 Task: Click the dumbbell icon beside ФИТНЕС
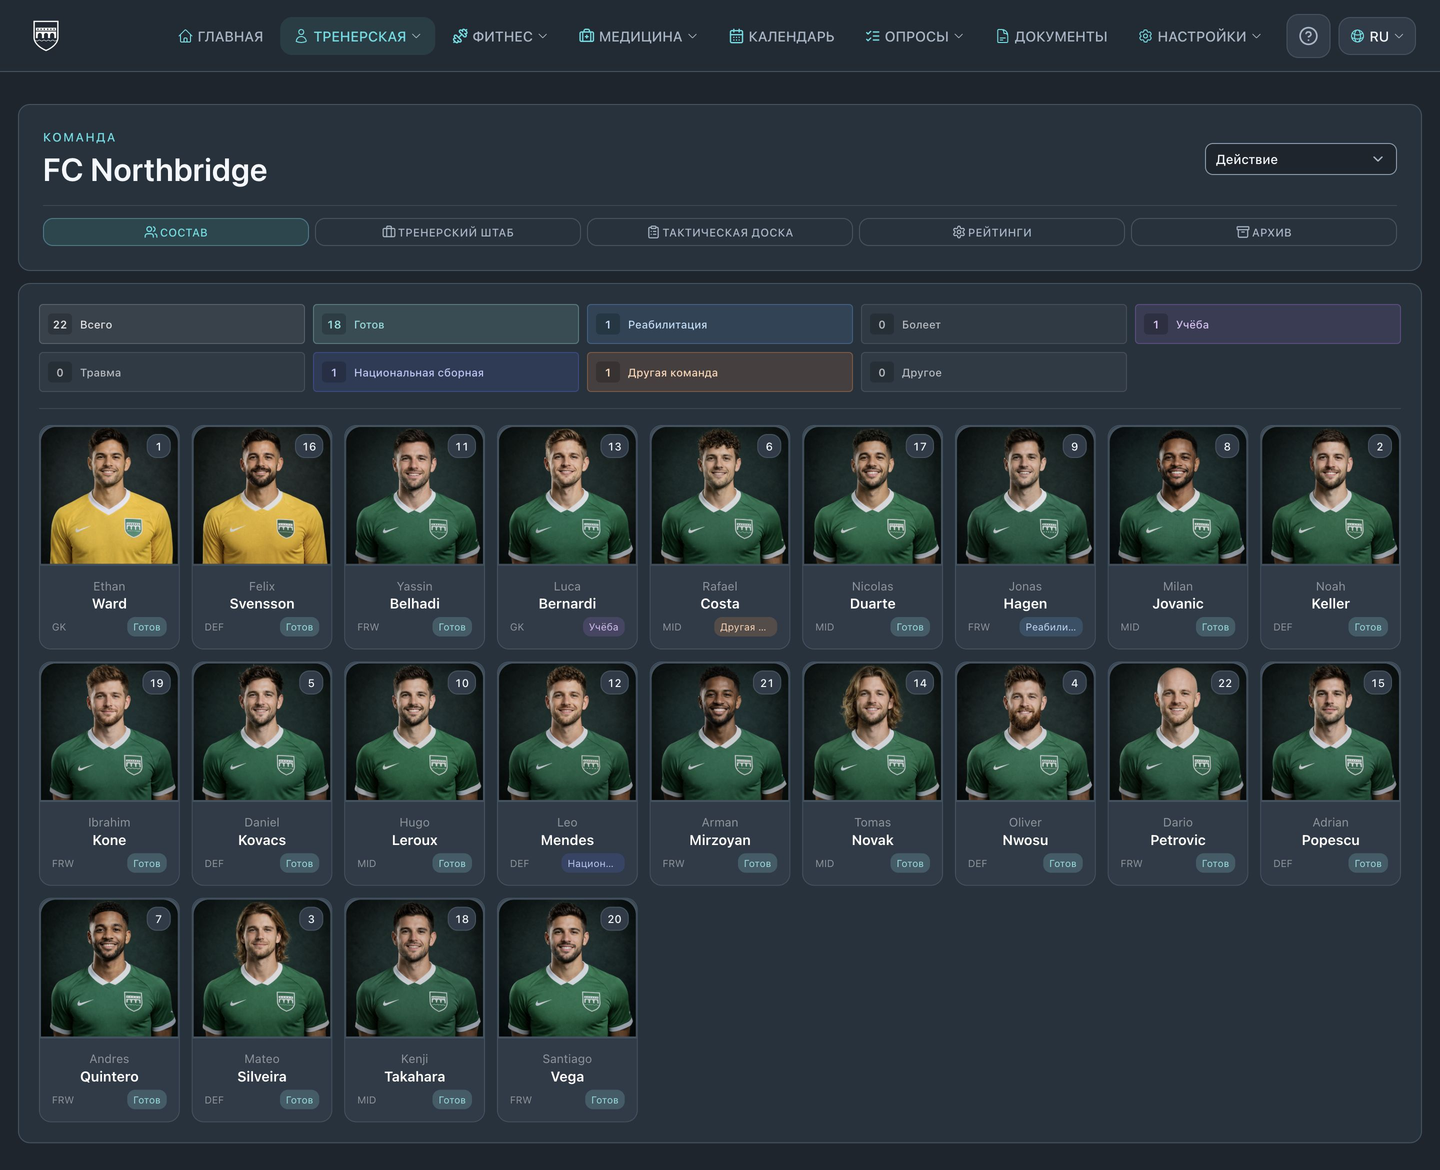click(x=460, y=36)
